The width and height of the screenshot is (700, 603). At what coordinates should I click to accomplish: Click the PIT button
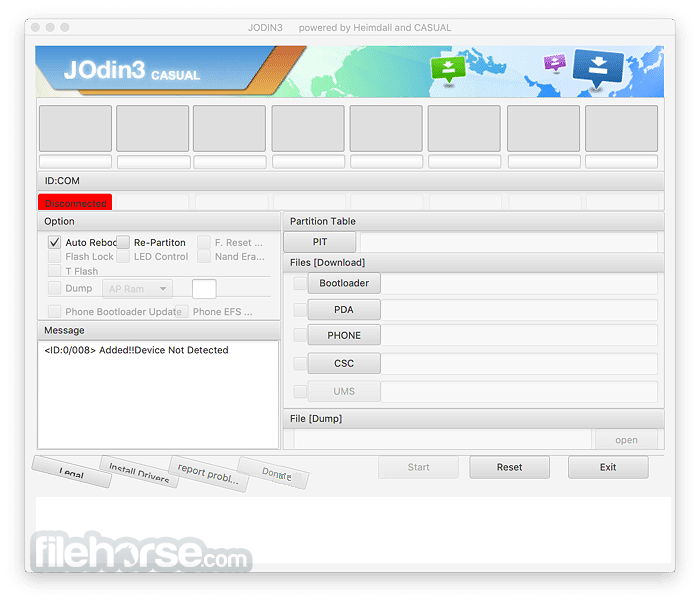[320, 242]
